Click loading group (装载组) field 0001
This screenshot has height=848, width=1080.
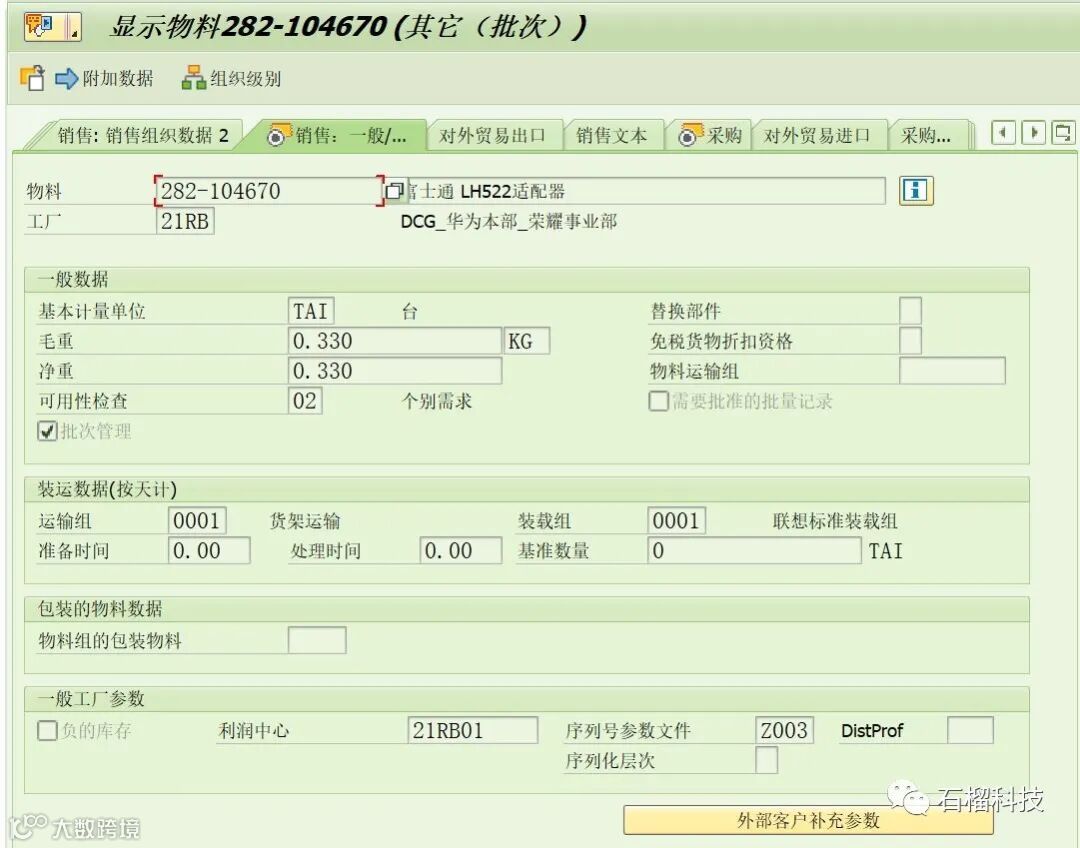[x=676, y=520]
